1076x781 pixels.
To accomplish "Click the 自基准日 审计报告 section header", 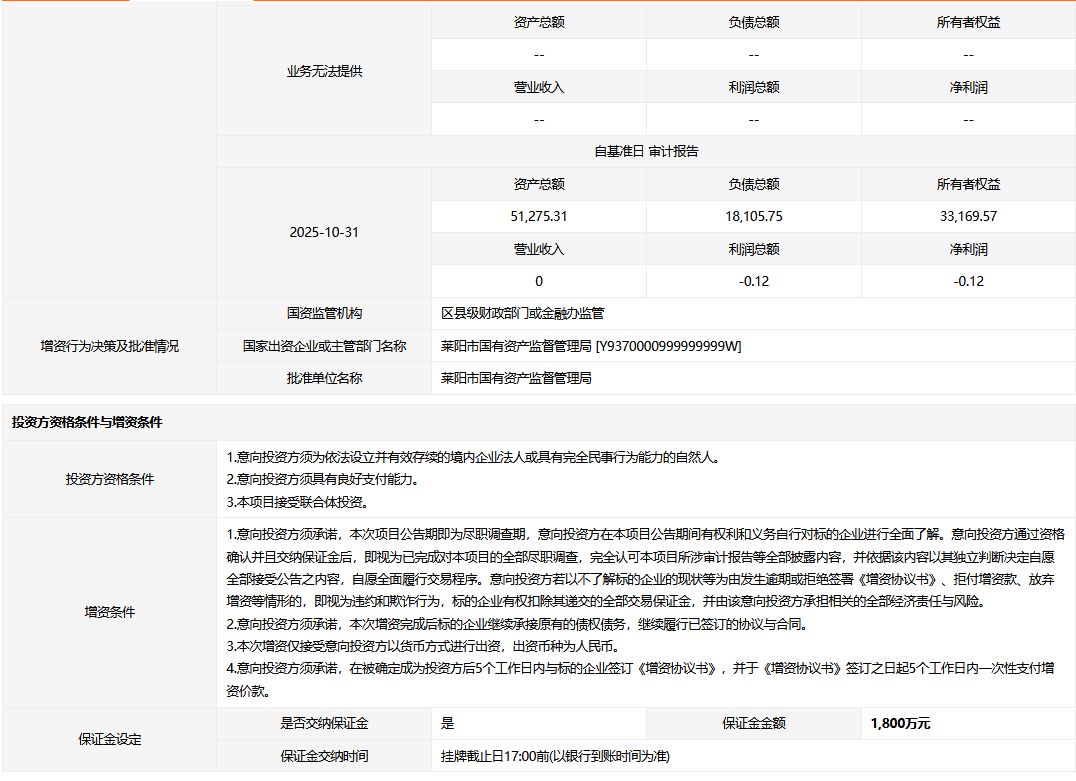I will (x=646, y=152).
